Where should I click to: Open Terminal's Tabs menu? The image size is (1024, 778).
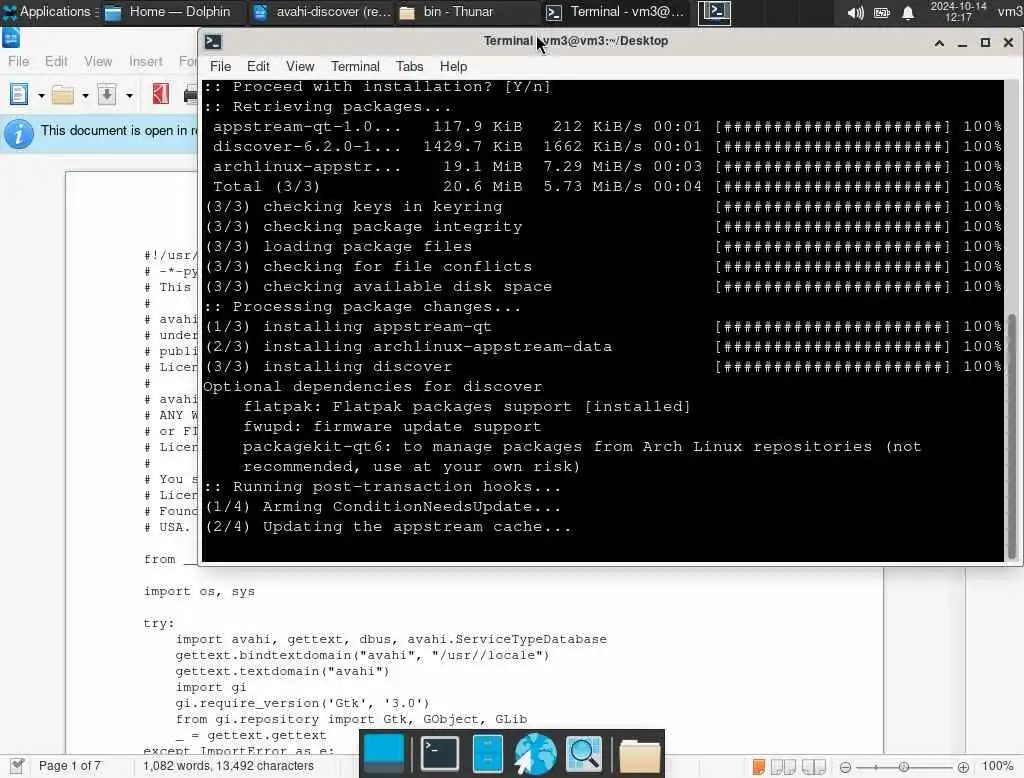tap(409, 67)
